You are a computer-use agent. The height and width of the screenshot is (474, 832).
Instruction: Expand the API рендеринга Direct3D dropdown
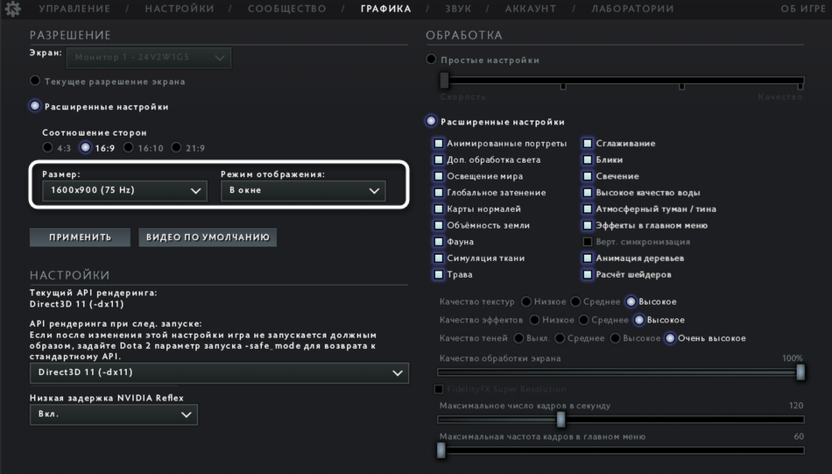point(219,372)
